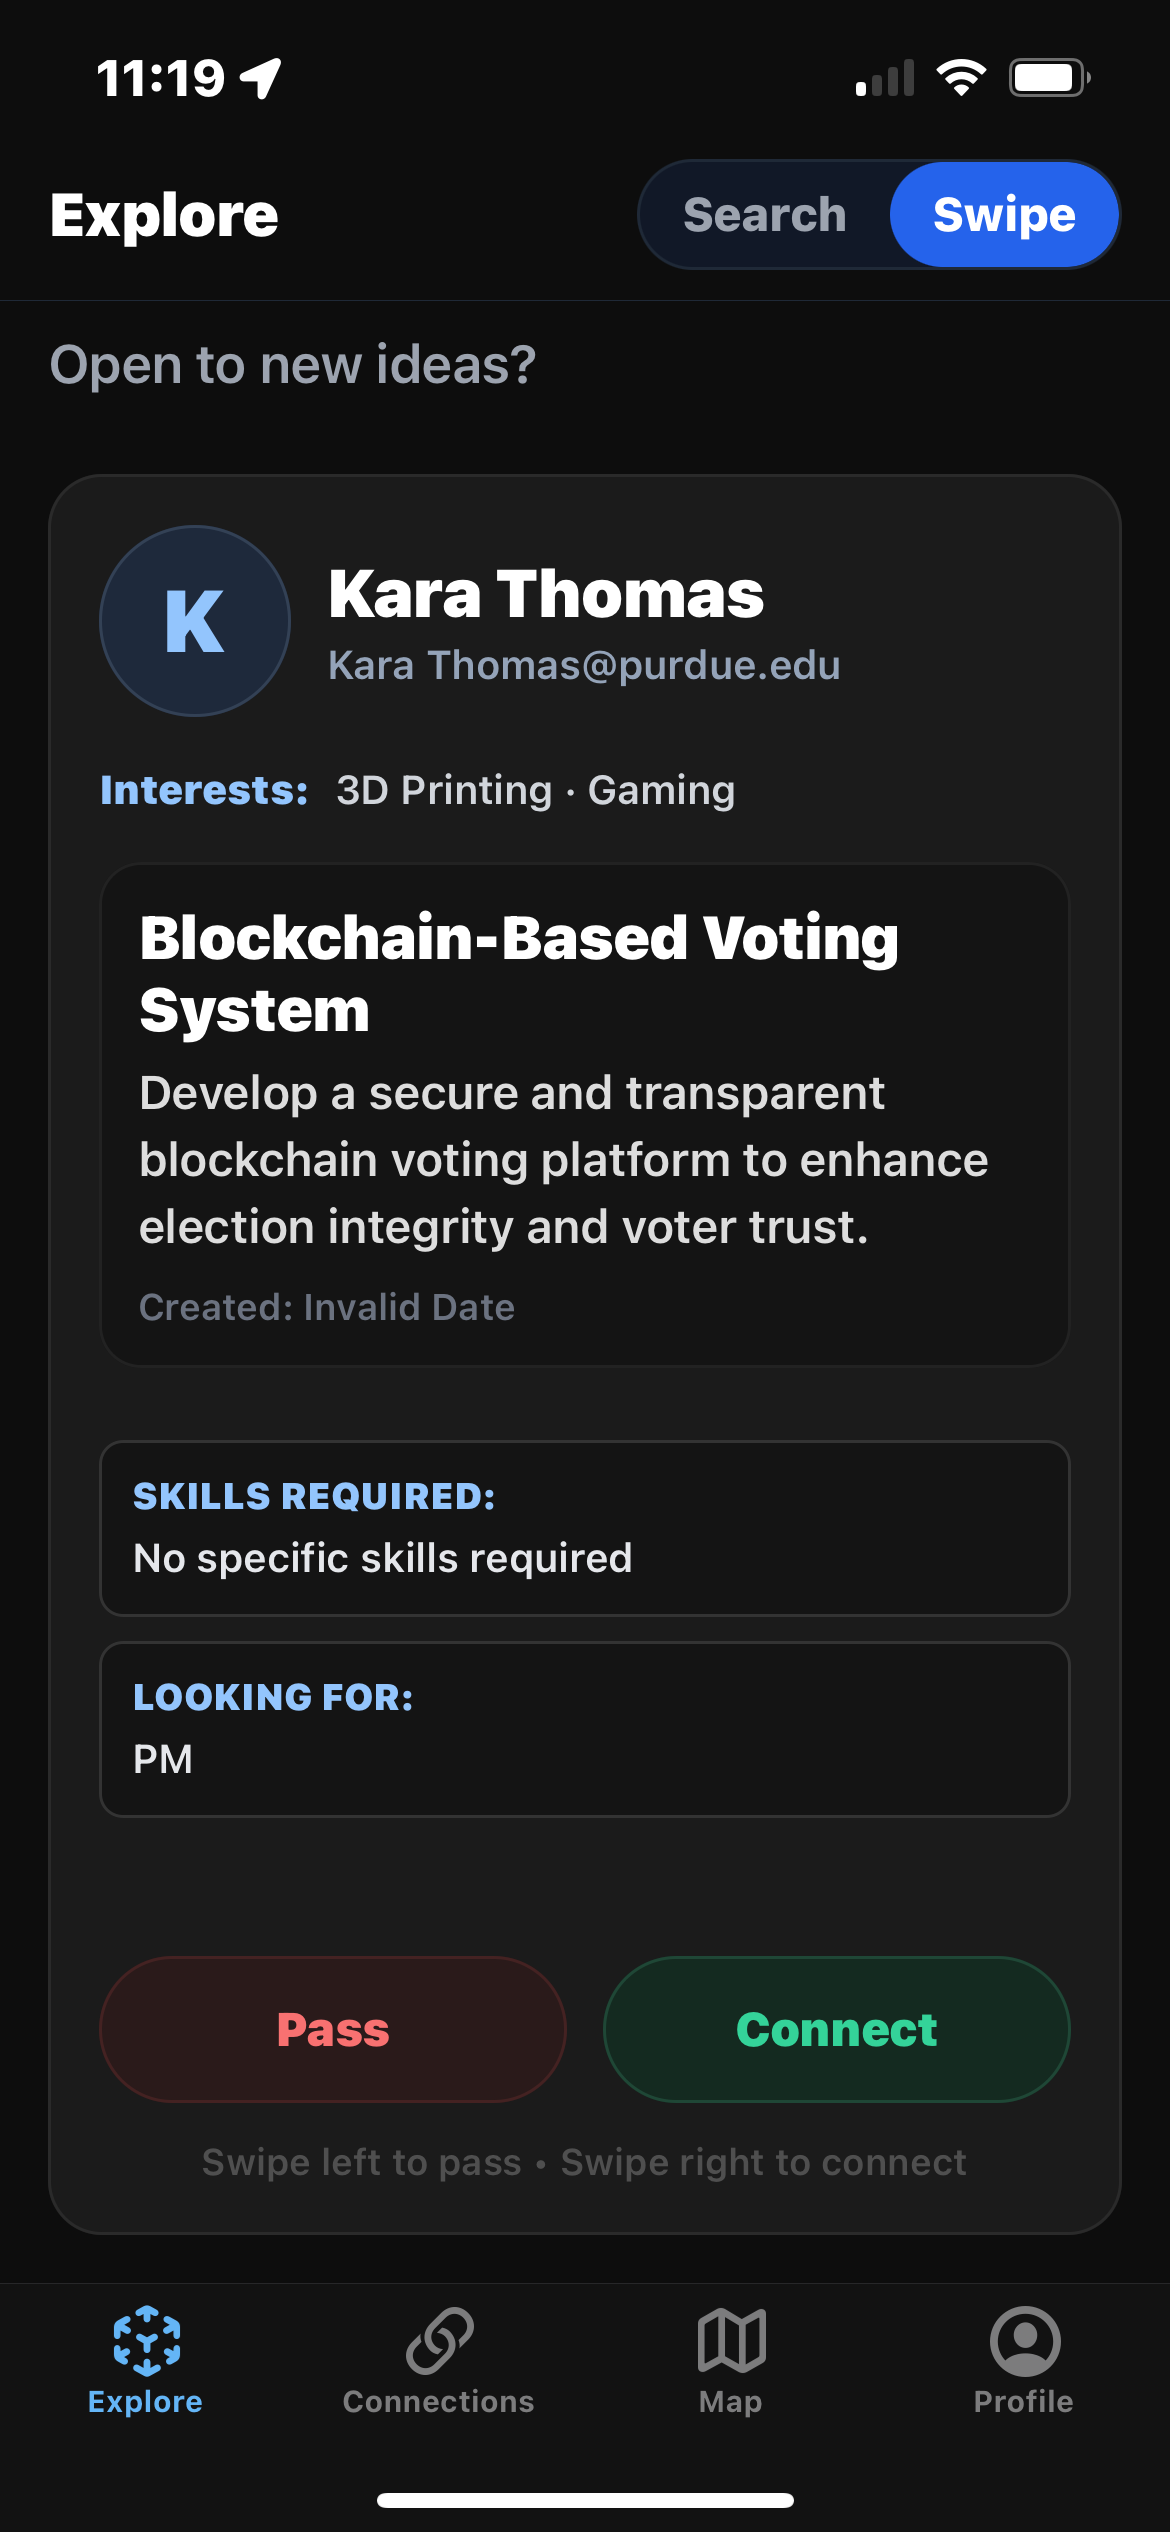Screen dimensions: 1170x2532
Task: Open the Blockchain-Based Voting System card
Action: (x=585, y=1115)
